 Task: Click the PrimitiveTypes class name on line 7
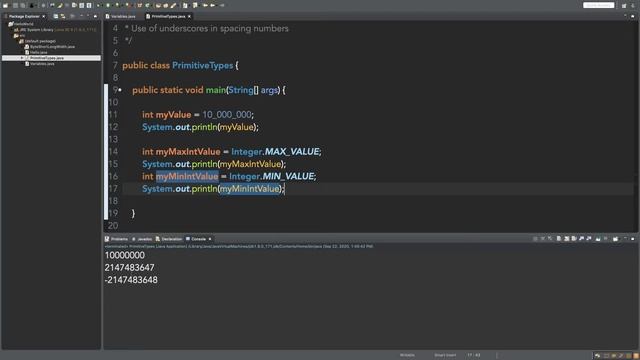[202, 66]
